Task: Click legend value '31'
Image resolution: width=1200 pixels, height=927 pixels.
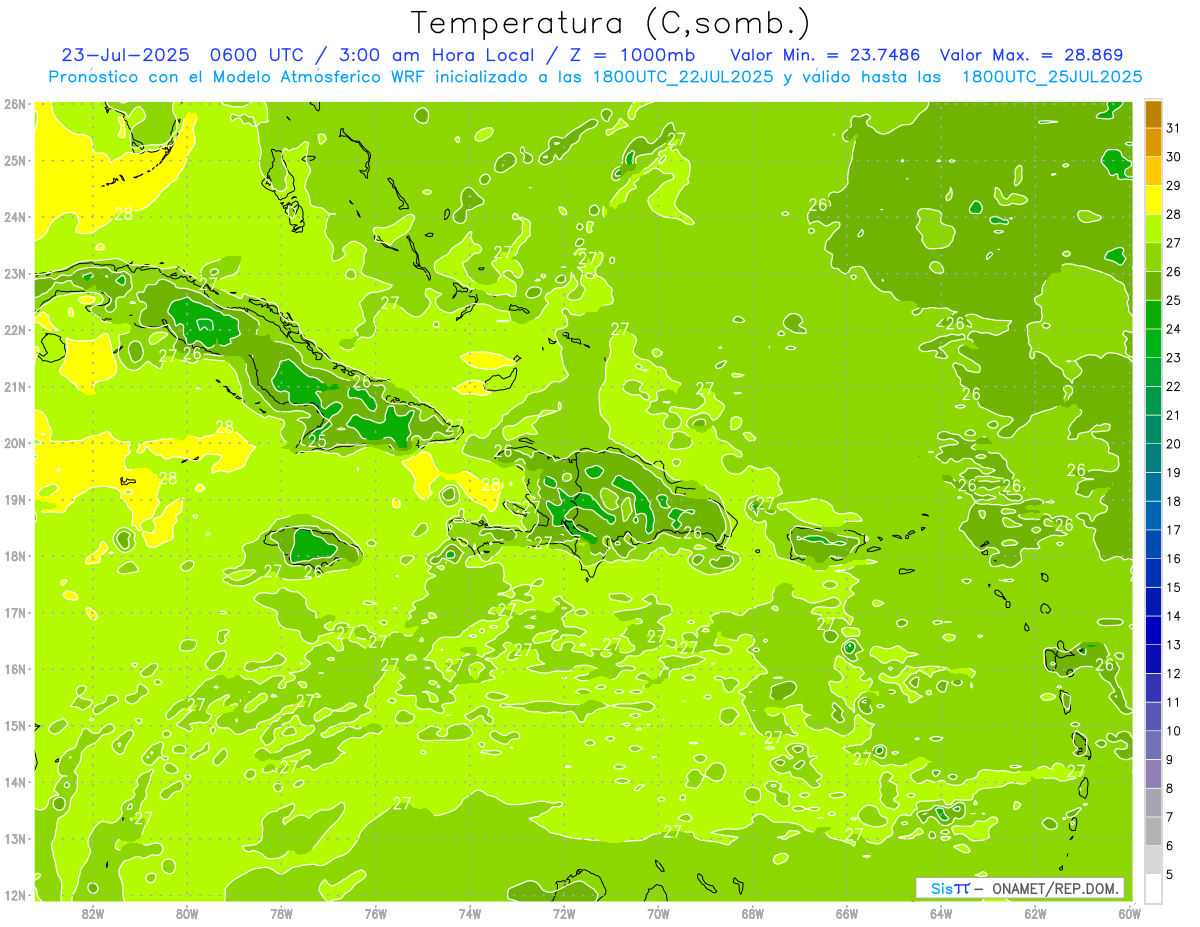Action: [x=1174, y=128]
